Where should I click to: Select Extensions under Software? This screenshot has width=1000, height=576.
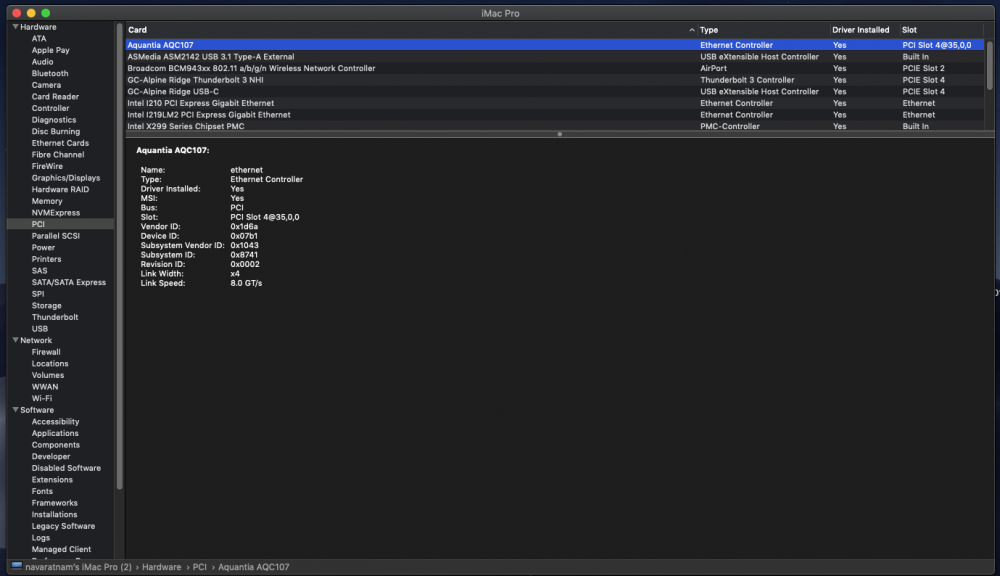tap(52, 480)
